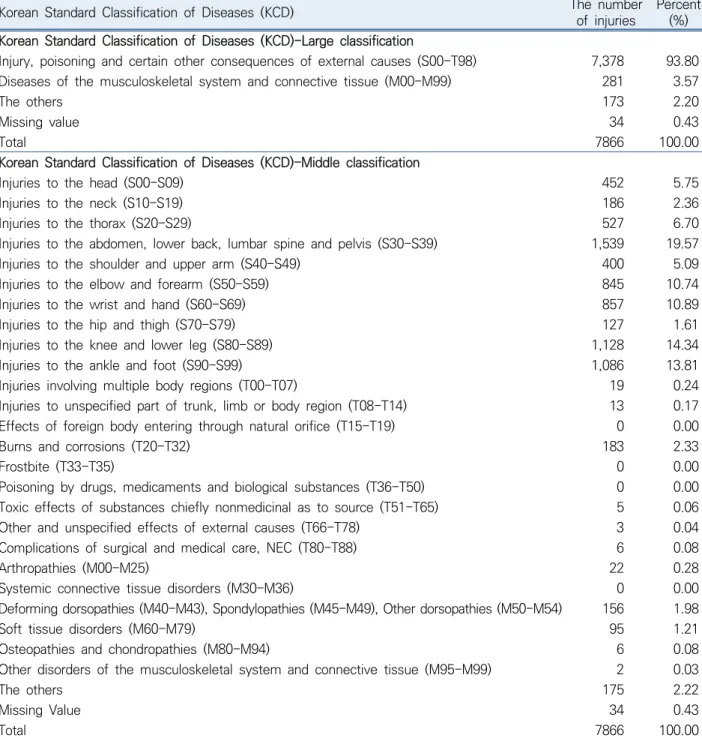The width and height of the screenshot is (702, 738).
Task: Select the 183 value for burns
Action: [x=613, y=446]
